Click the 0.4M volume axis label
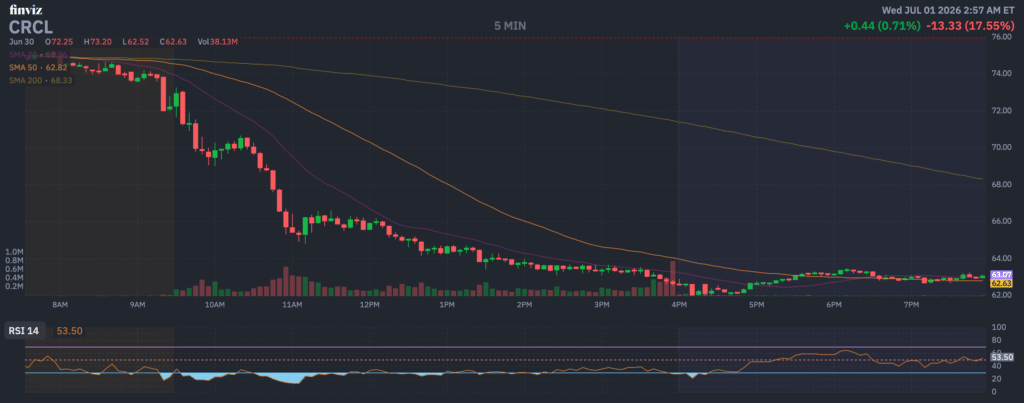The height and width of the screenshot is (403, 1024). [x=14, y=278]
